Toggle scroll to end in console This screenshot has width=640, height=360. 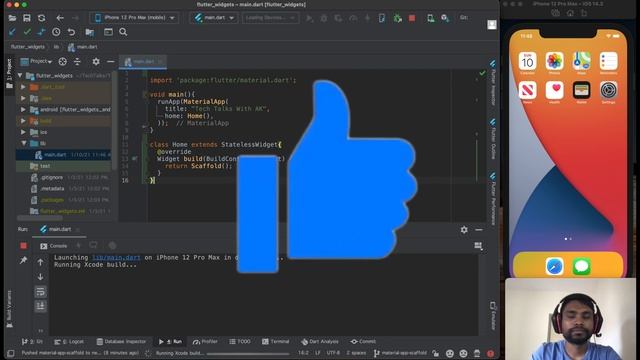pyautogui.click(x=40, y=306)
